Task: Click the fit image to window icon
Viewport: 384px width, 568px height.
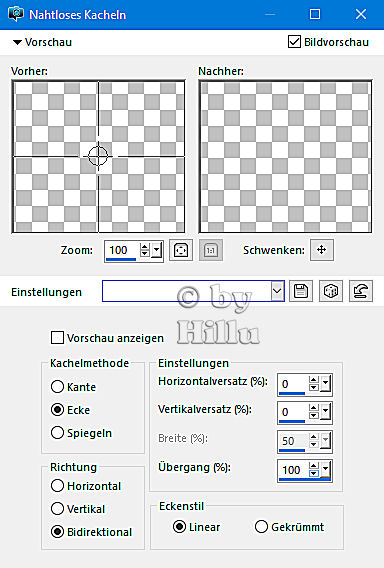Action: coord(181,250)
